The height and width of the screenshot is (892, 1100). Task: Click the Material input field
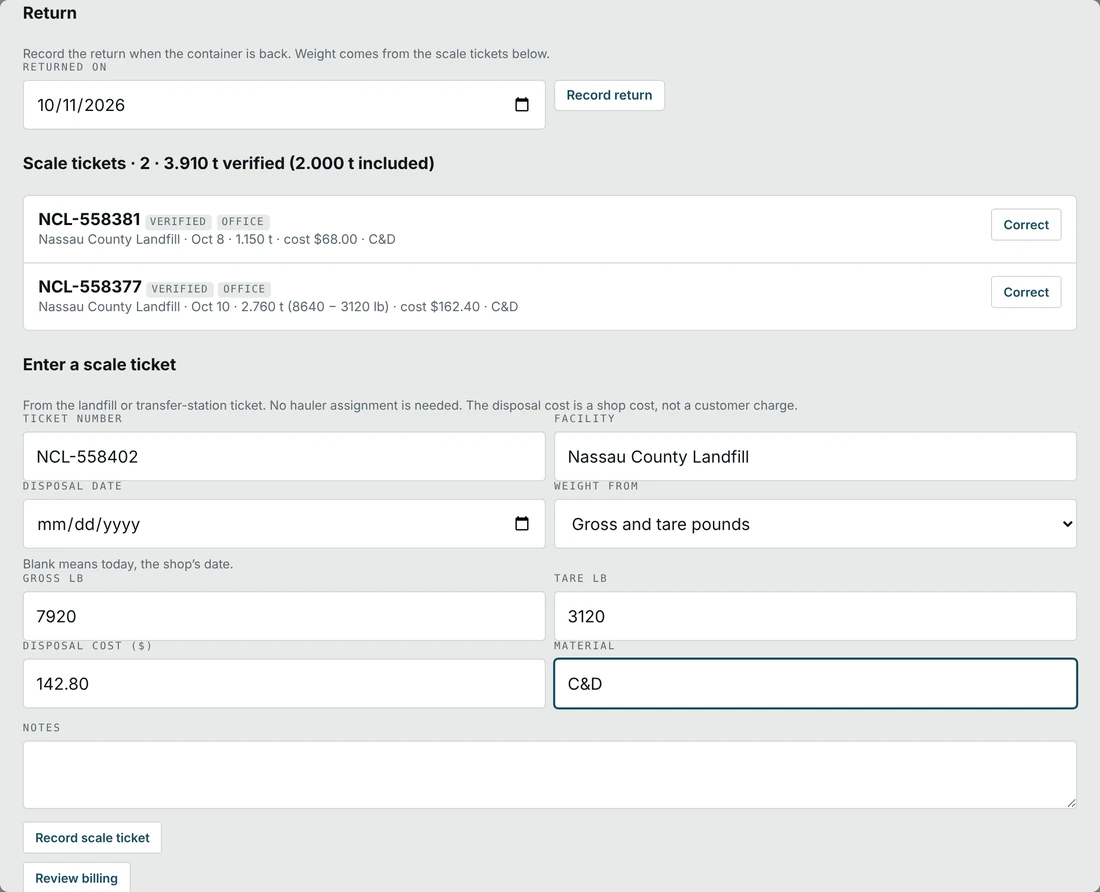815,684
